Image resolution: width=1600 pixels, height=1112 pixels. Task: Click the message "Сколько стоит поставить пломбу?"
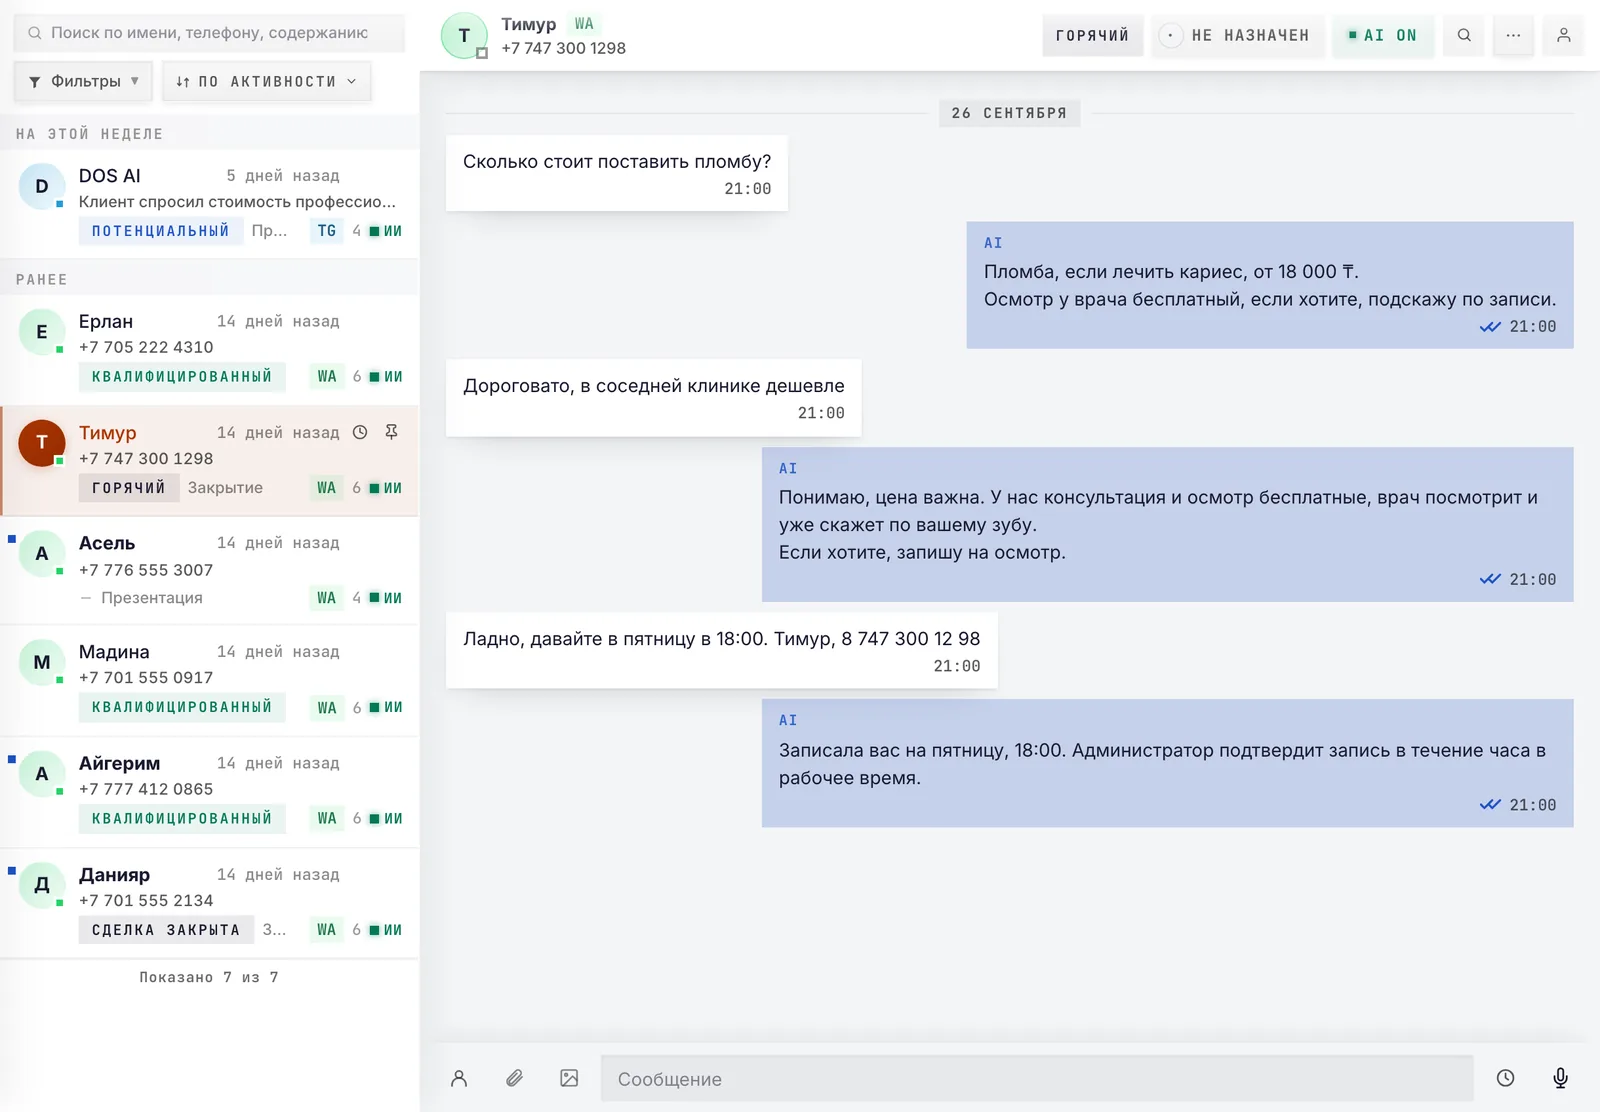pyautogui.click(x=617, y=173)
